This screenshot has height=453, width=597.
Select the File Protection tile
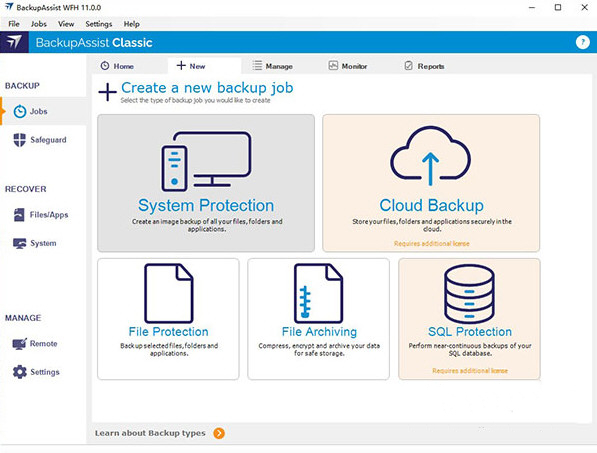coord(168,319)
